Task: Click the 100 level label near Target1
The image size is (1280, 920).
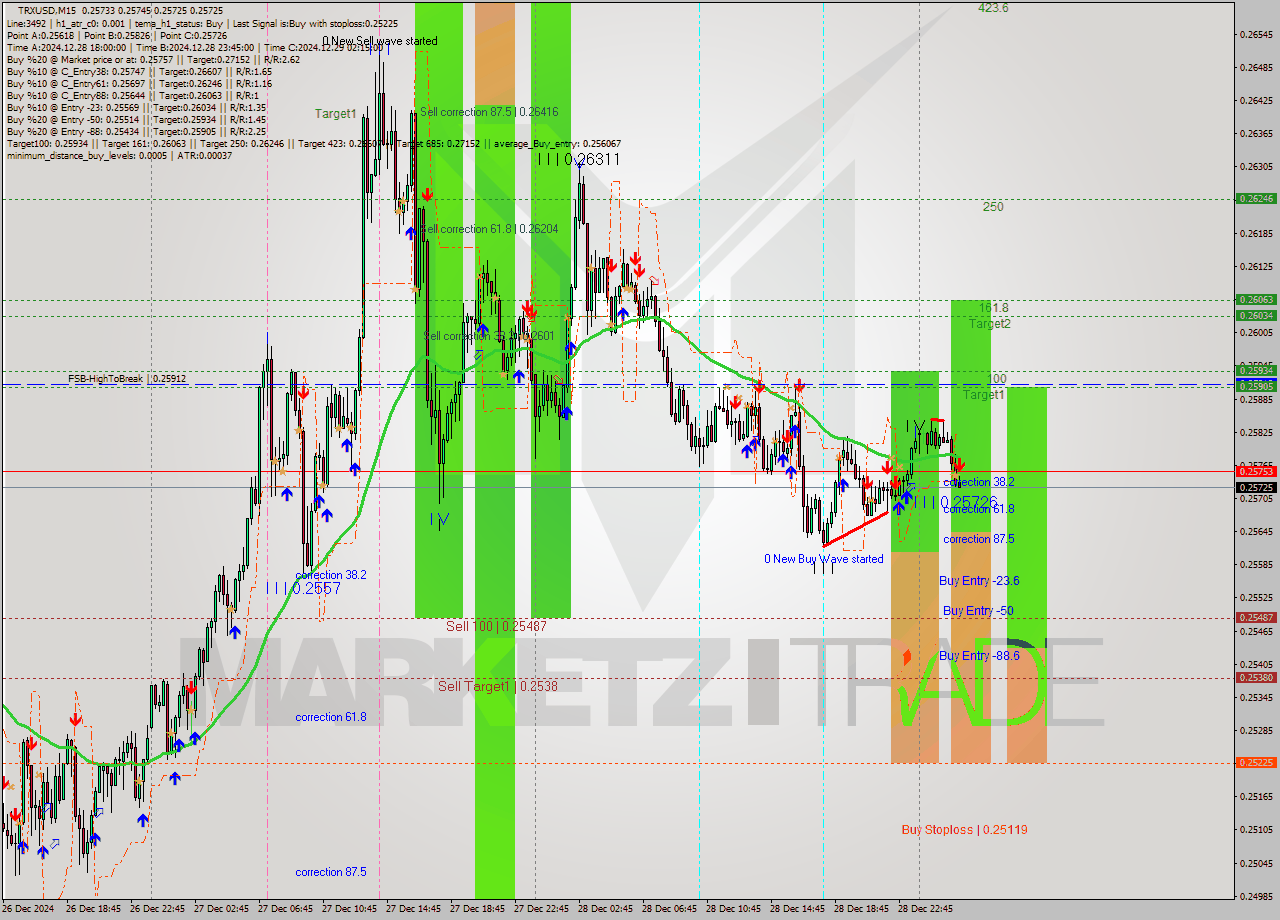Action: point(997,379)
